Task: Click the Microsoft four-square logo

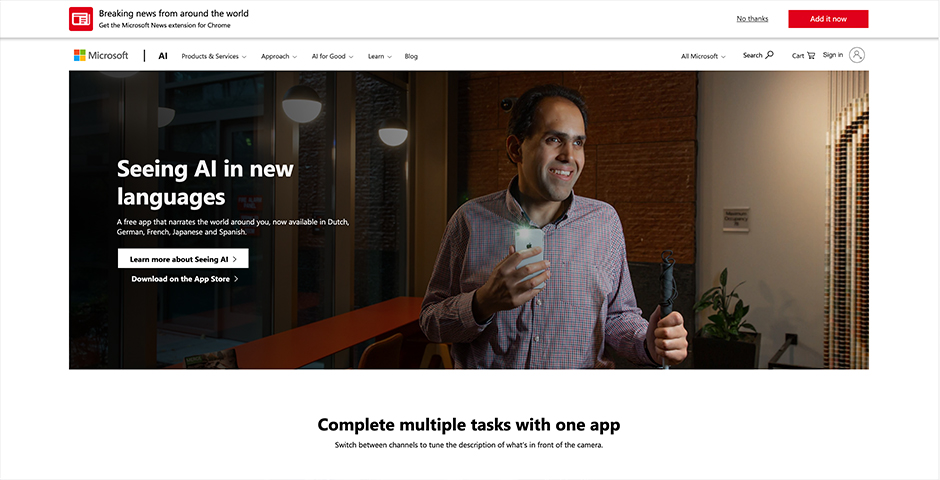Action: tap(79, 55)
